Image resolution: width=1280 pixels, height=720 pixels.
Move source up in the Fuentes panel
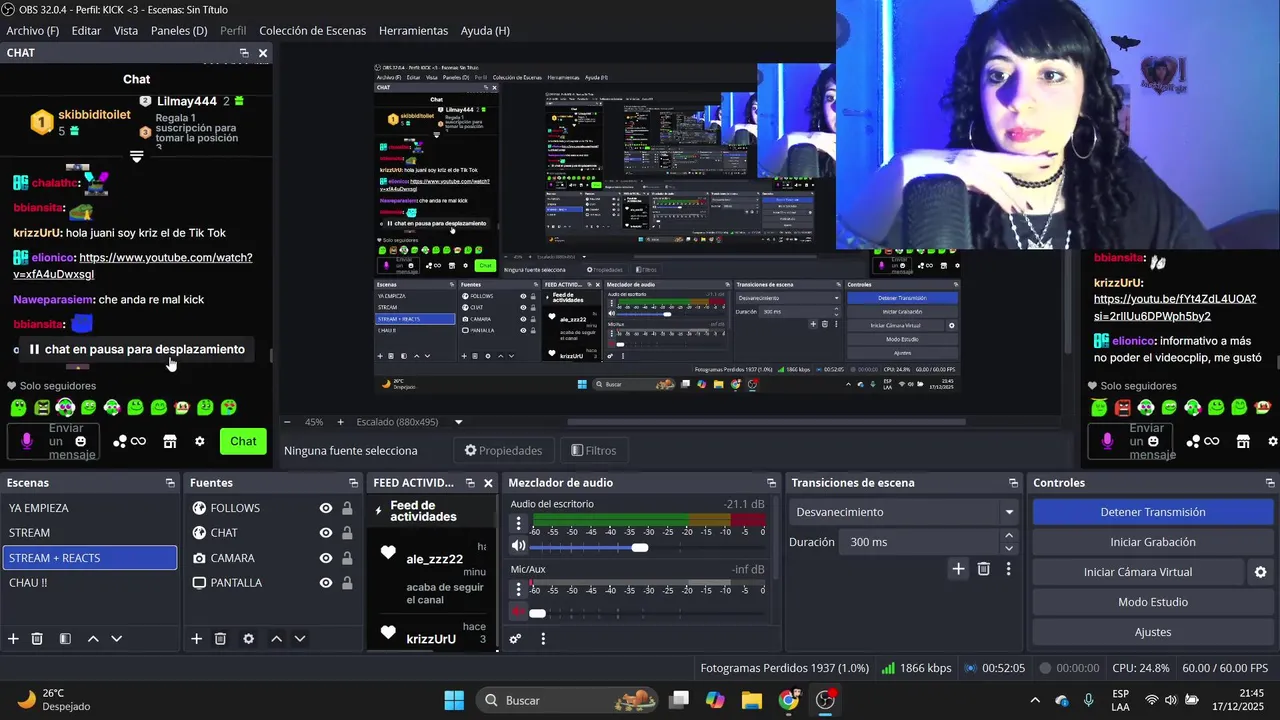(276, 639)
